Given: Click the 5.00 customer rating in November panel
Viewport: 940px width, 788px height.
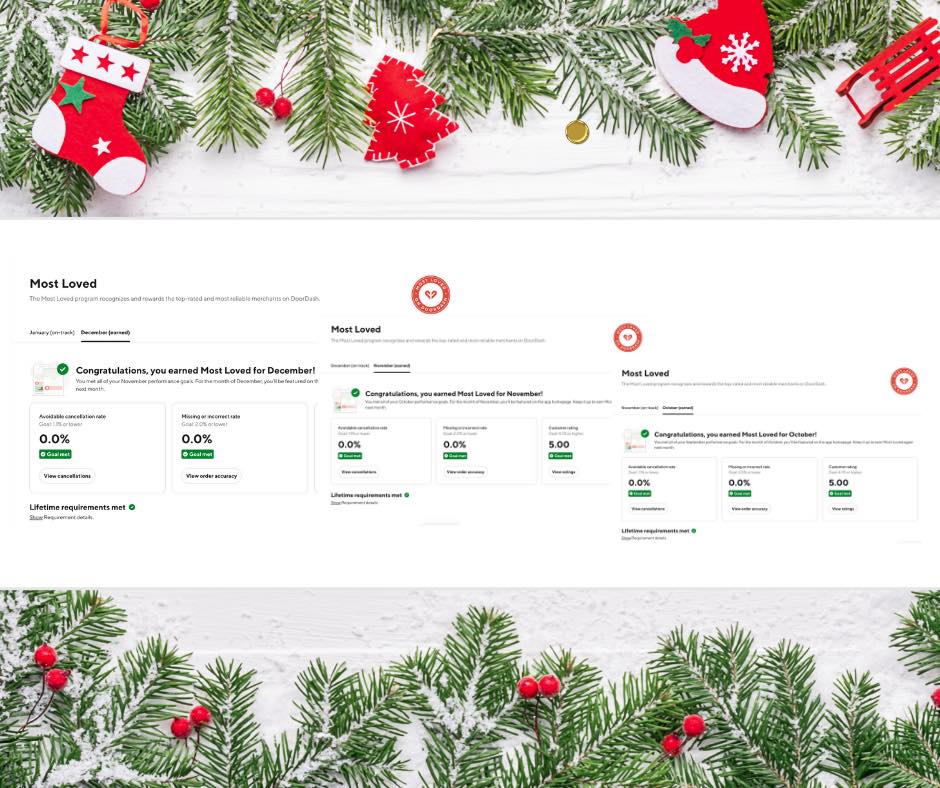Looking at the screenshot, I should pos(559,444).
